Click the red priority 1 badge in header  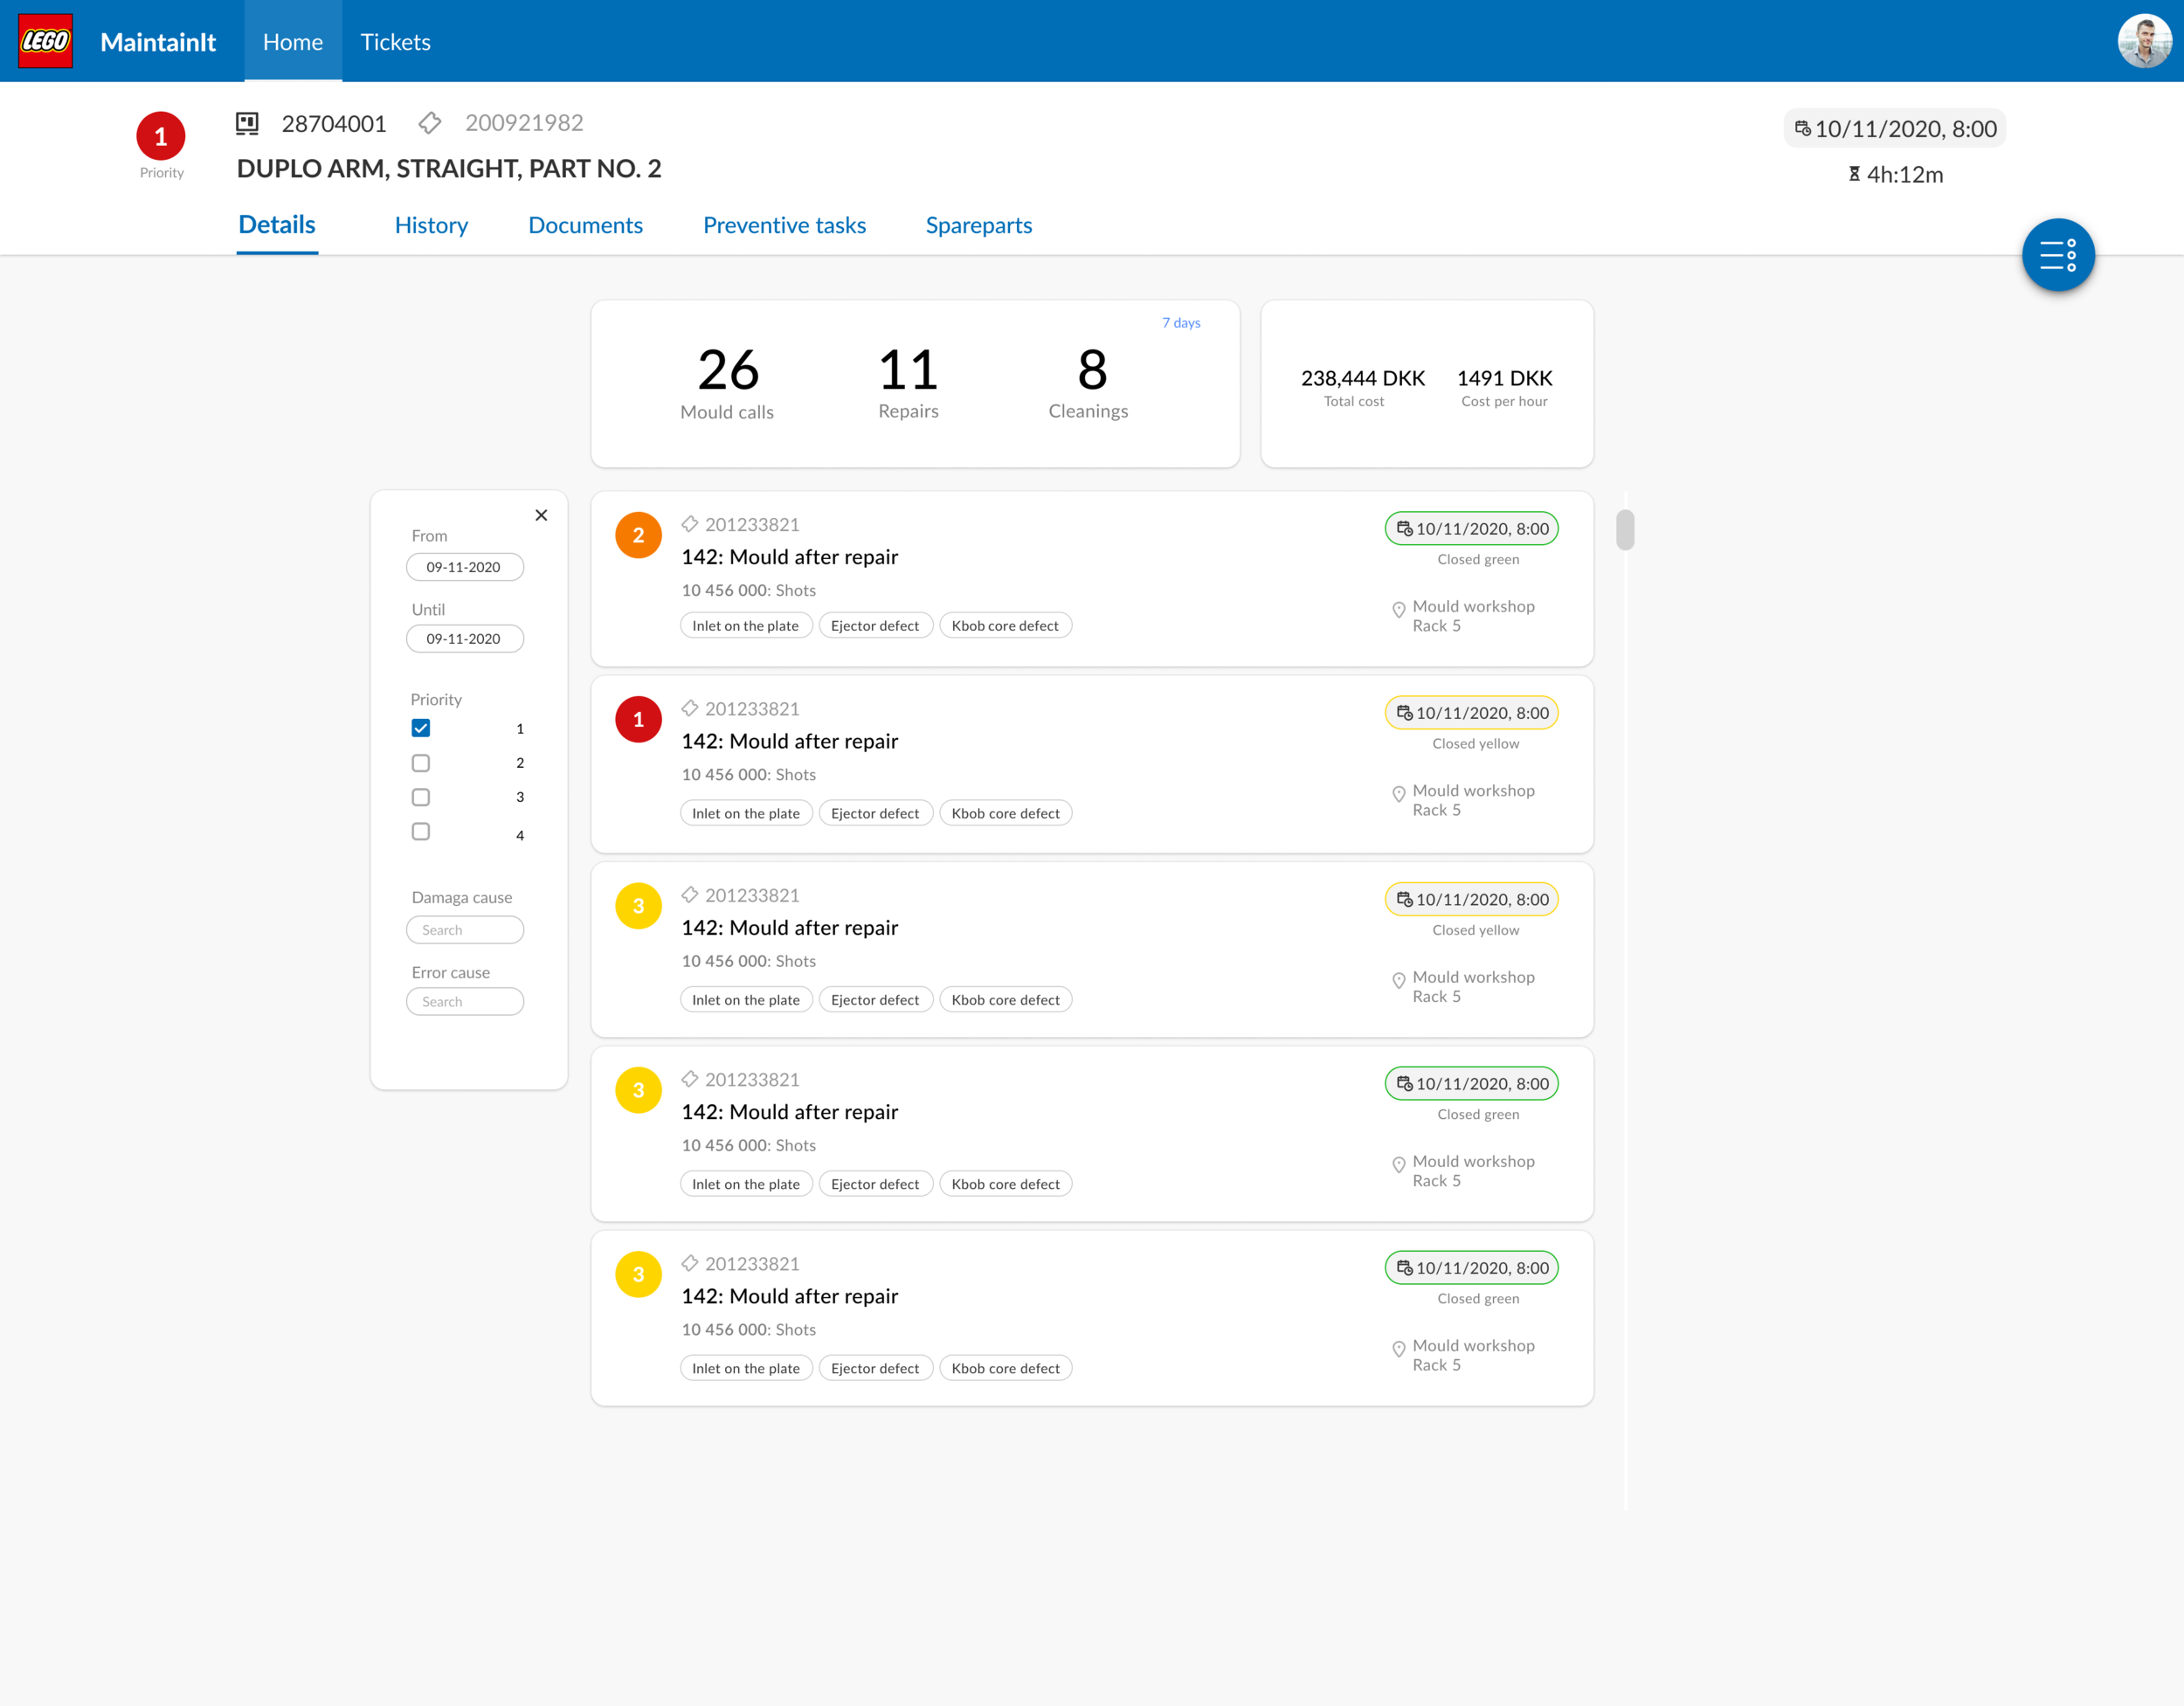click(161, 136)
